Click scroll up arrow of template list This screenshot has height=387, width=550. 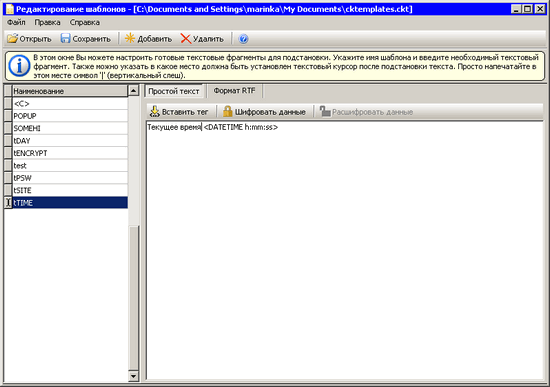pyautogui.click(x=133, y=91)
